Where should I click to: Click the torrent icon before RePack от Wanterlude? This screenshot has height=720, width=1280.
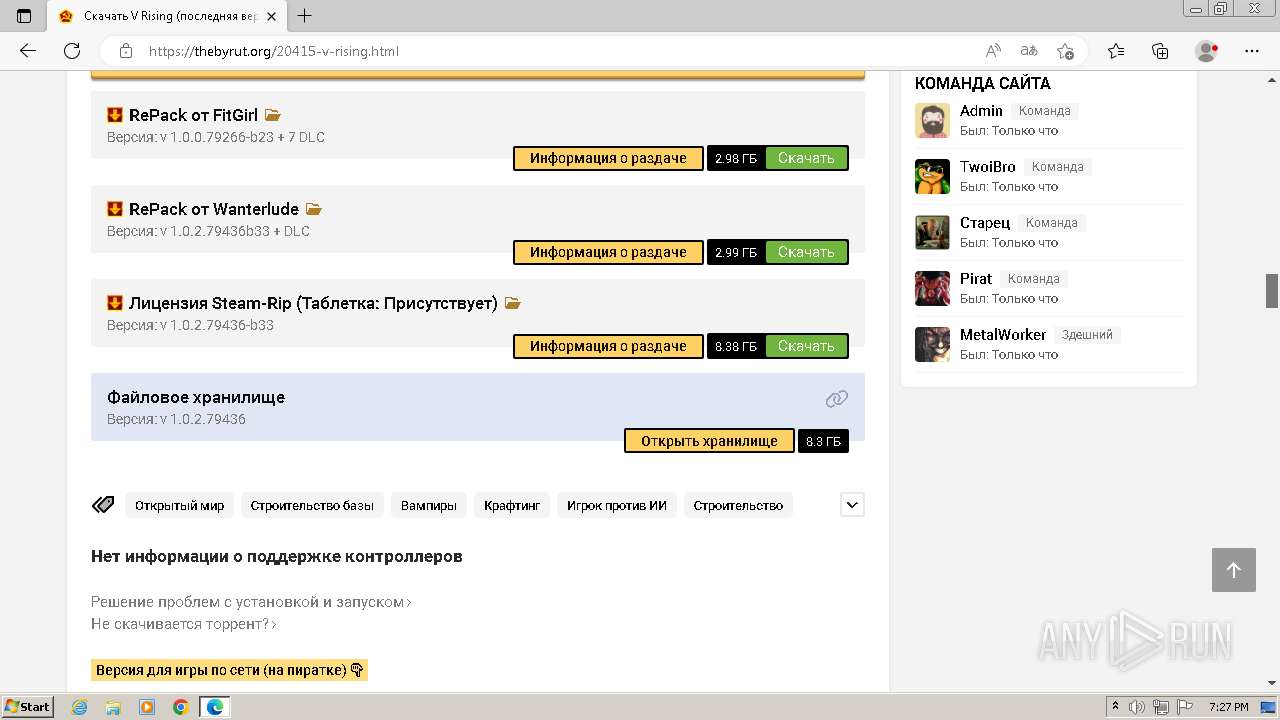click(115, 209)
